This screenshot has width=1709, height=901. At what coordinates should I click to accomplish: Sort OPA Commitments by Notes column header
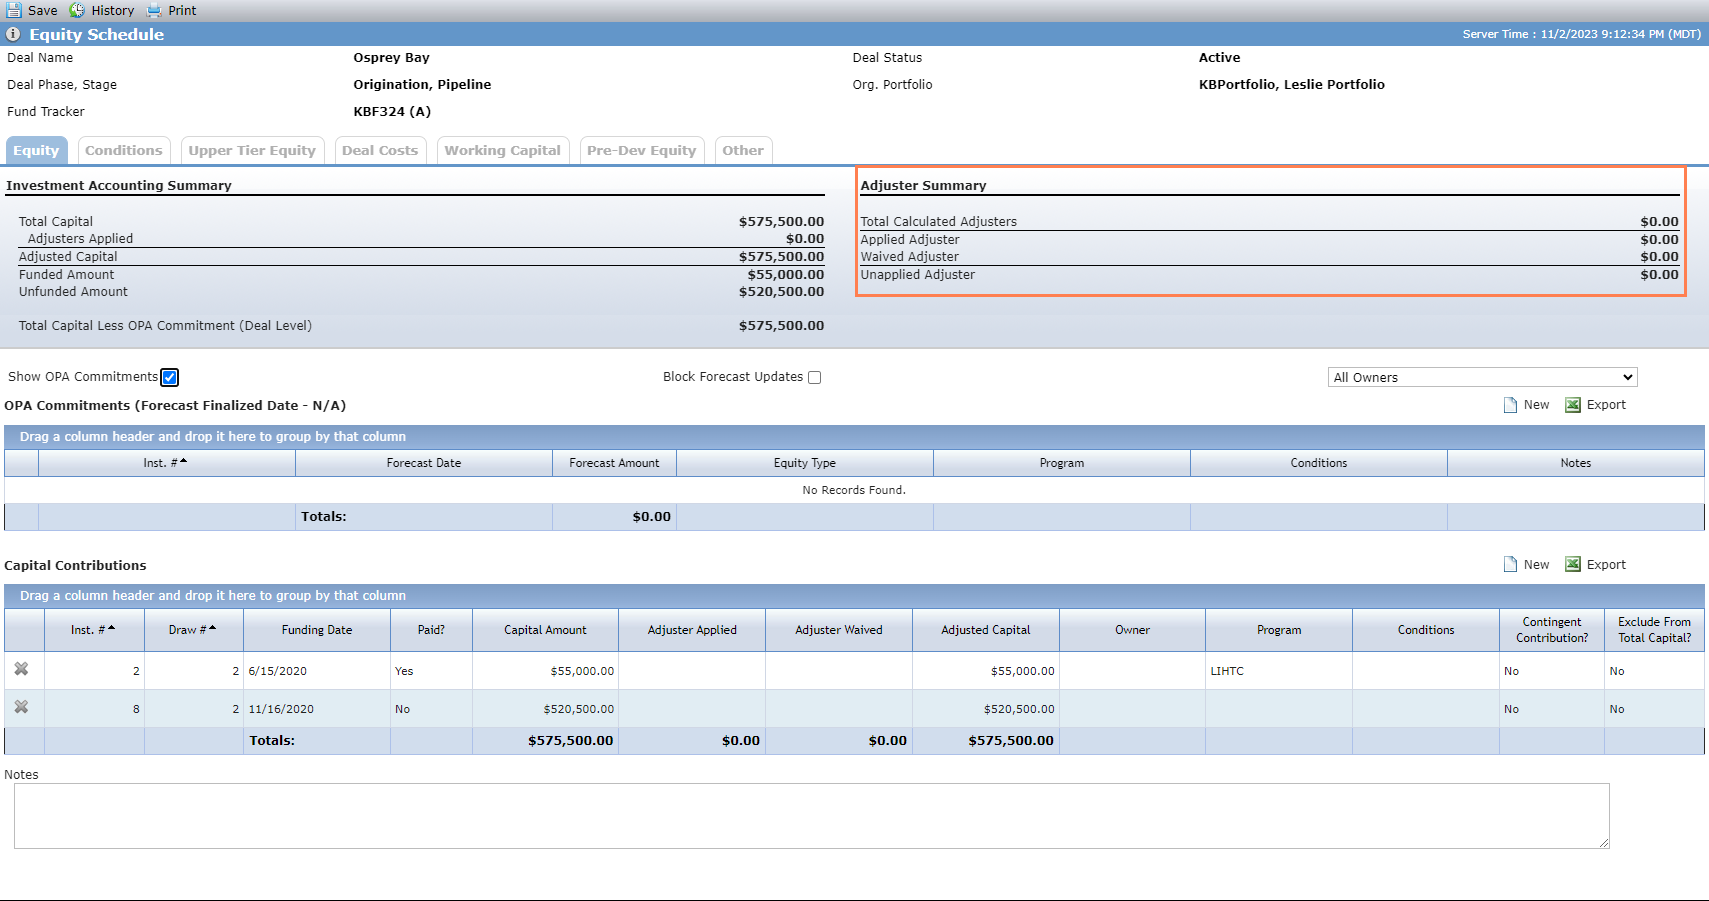[1576, 463]
